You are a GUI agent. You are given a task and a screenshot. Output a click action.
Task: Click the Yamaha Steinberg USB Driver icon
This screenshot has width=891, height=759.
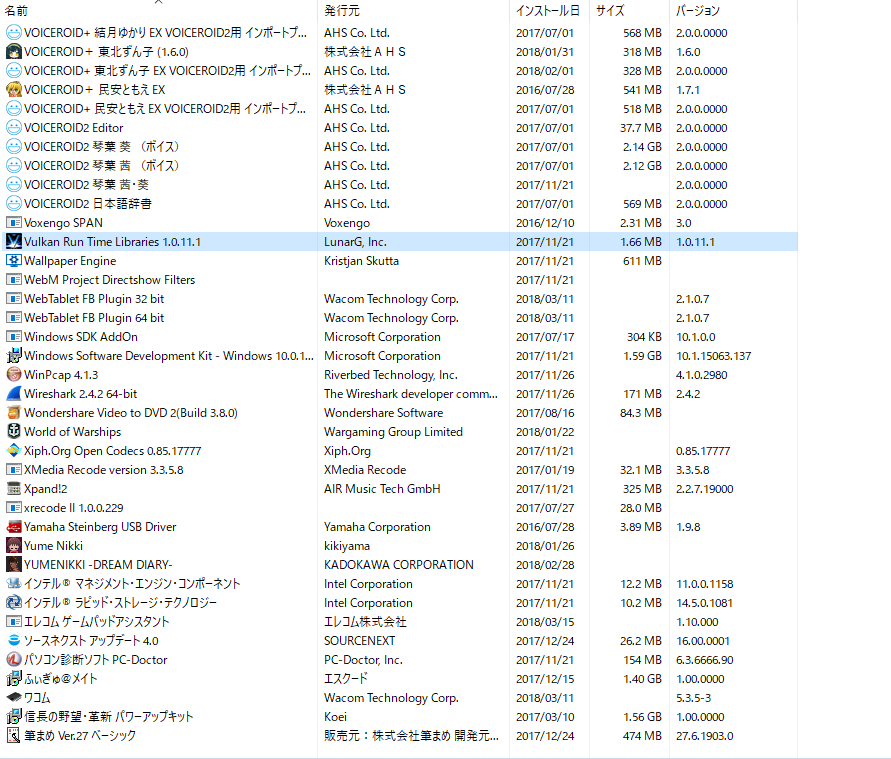(x=14, y=527)
